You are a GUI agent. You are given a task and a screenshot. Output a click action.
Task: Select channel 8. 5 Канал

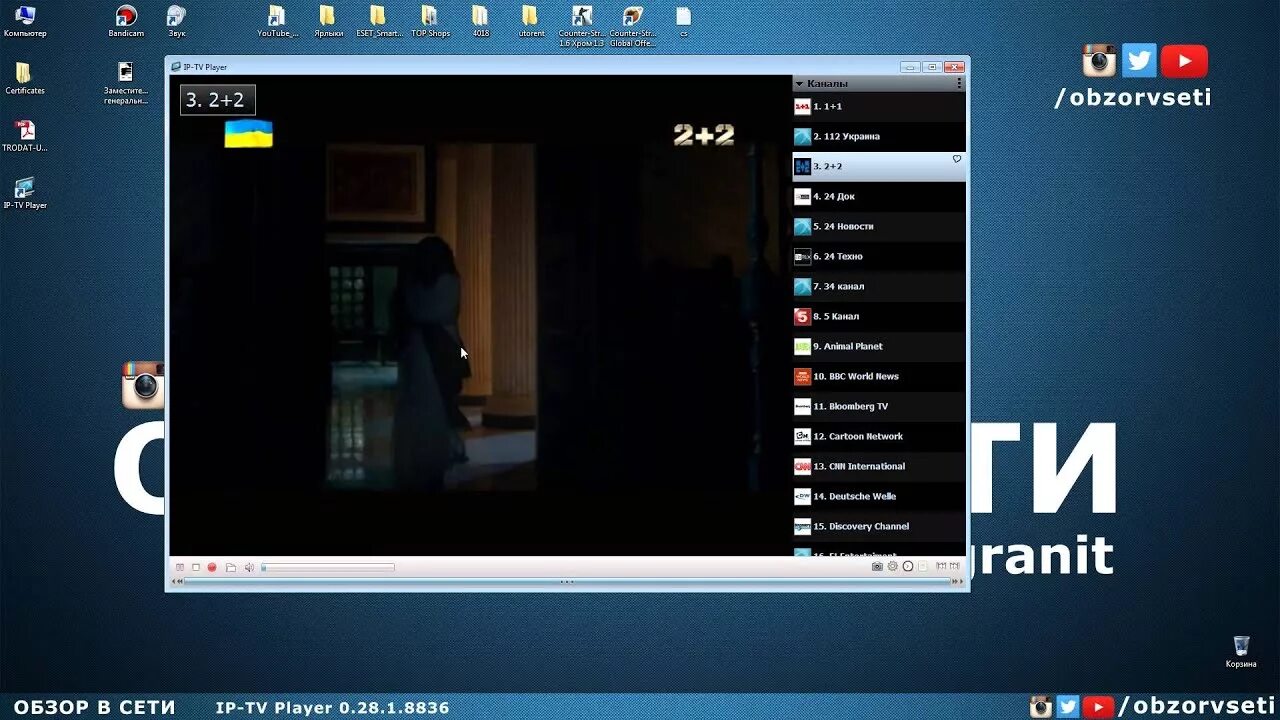click(879, 316)
